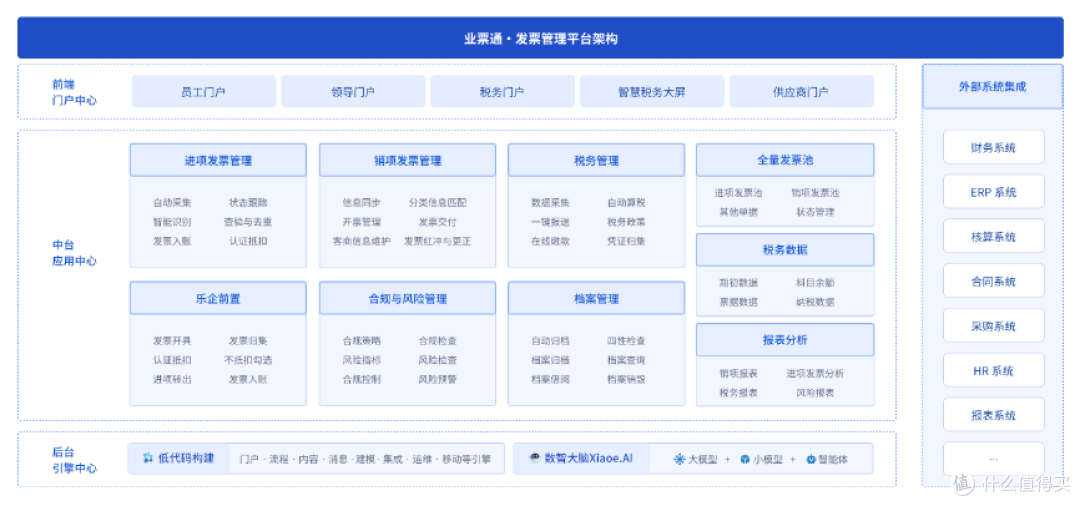Screen dimensions: 1080x506
Task: Click 信息同步 text
Action: click(362, 202)
